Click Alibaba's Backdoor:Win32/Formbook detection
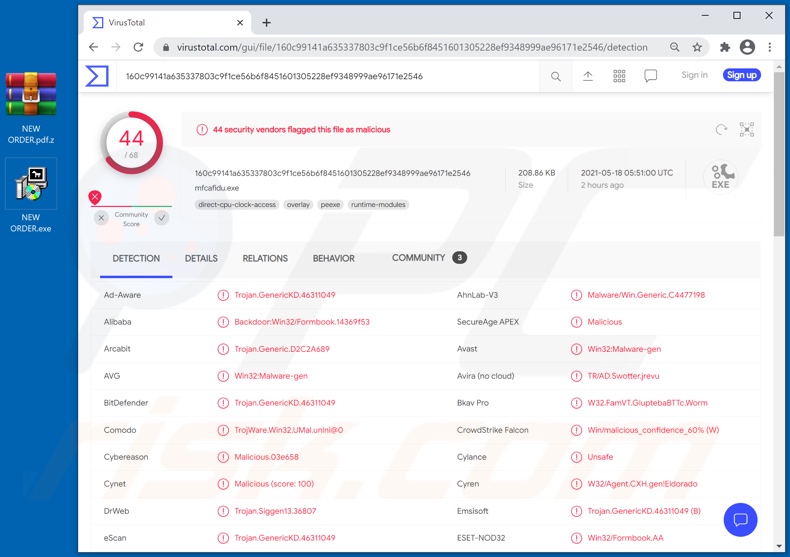Image resolution: width=790 pixels, height=557 pixels. [x=302, y=322]
